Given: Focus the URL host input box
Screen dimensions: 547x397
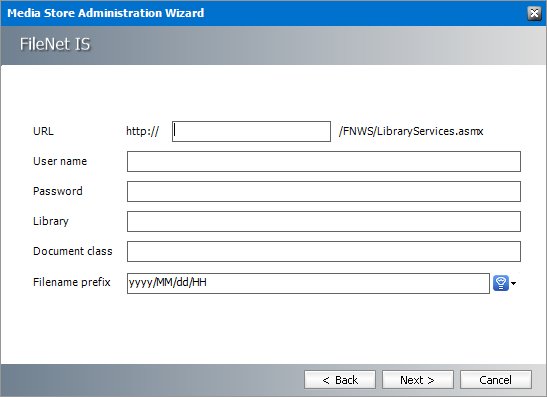Looking at the screenshot, I should pyautogui.click(x=251, y=132).
